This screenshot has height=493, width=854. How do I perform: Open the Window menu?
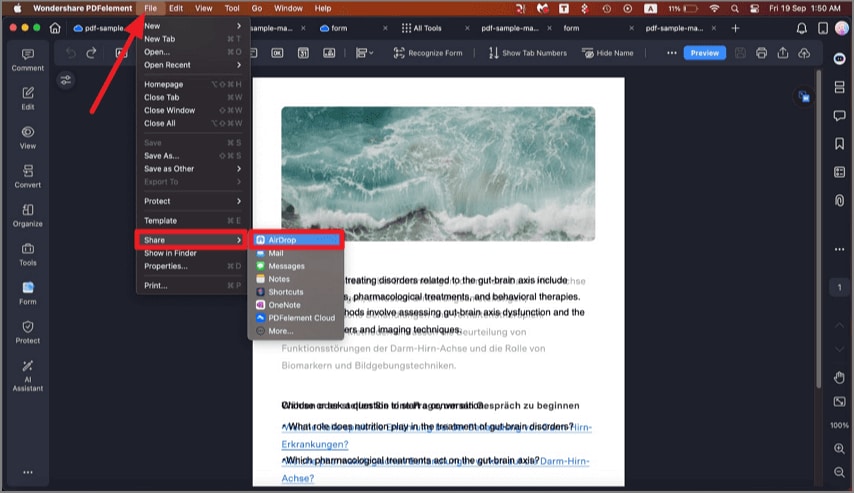[x=288, y=8]
